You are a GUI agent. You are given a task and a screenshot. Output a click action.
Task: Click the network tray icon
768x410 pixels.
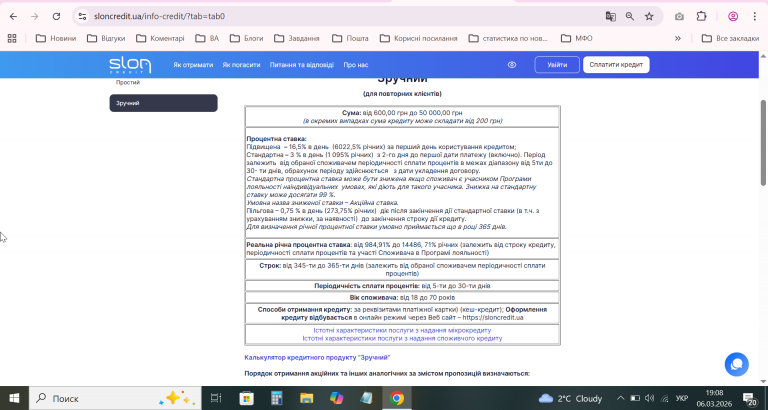coord(665,398)
